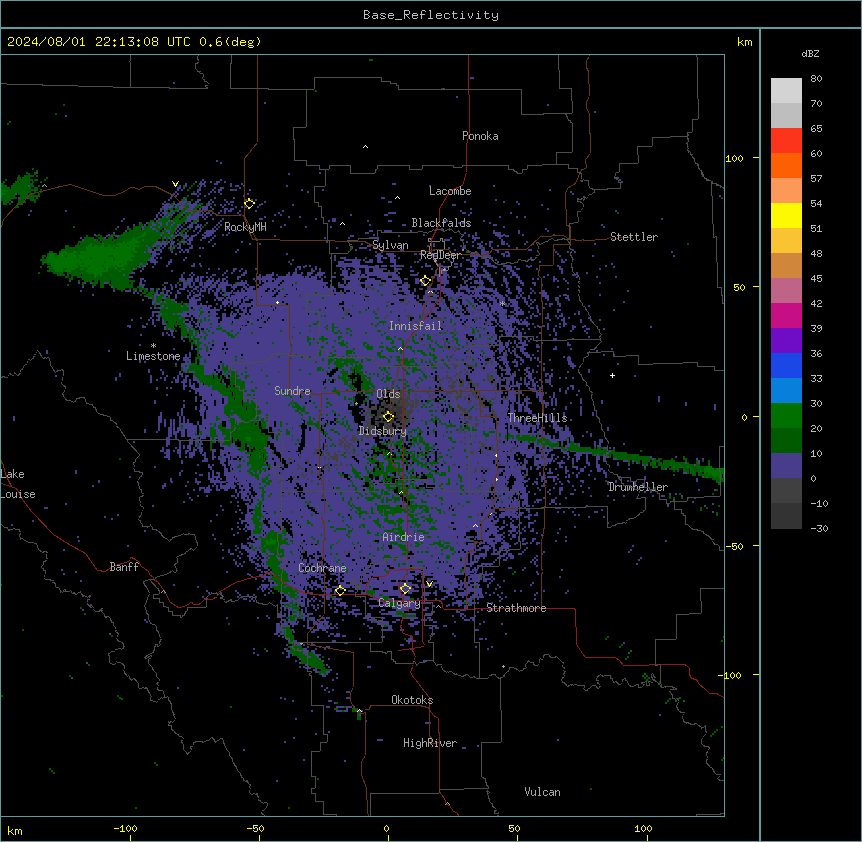862x842 pixels.
Task: Click the bright green legend swatch between 30 and 20
Action: click(786, 416)
